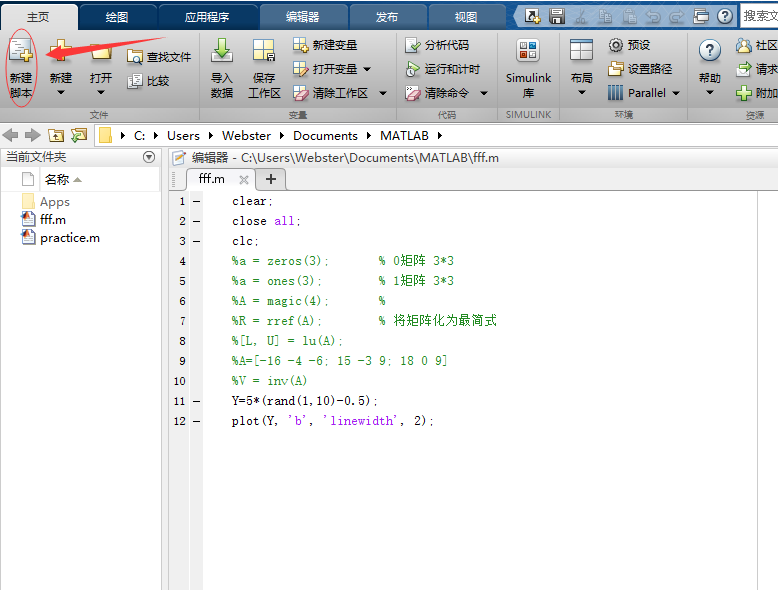Open the New (新建) plus icon menu
778x590 pixels.
(x=61, y=52)
